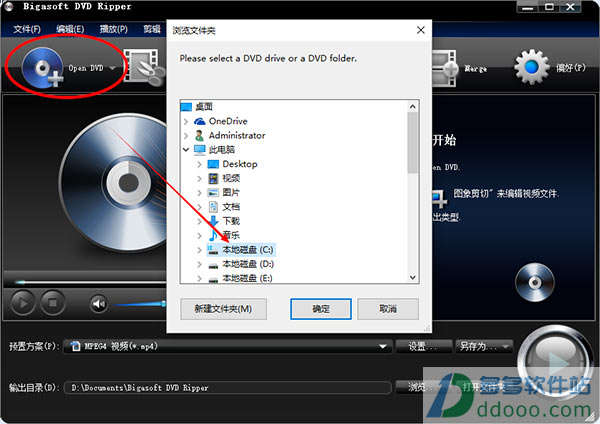Viewport: 600px width, 424px height.
Task: Open the dropdown arrow beside Open DVD
Action: tap(112, 68)
